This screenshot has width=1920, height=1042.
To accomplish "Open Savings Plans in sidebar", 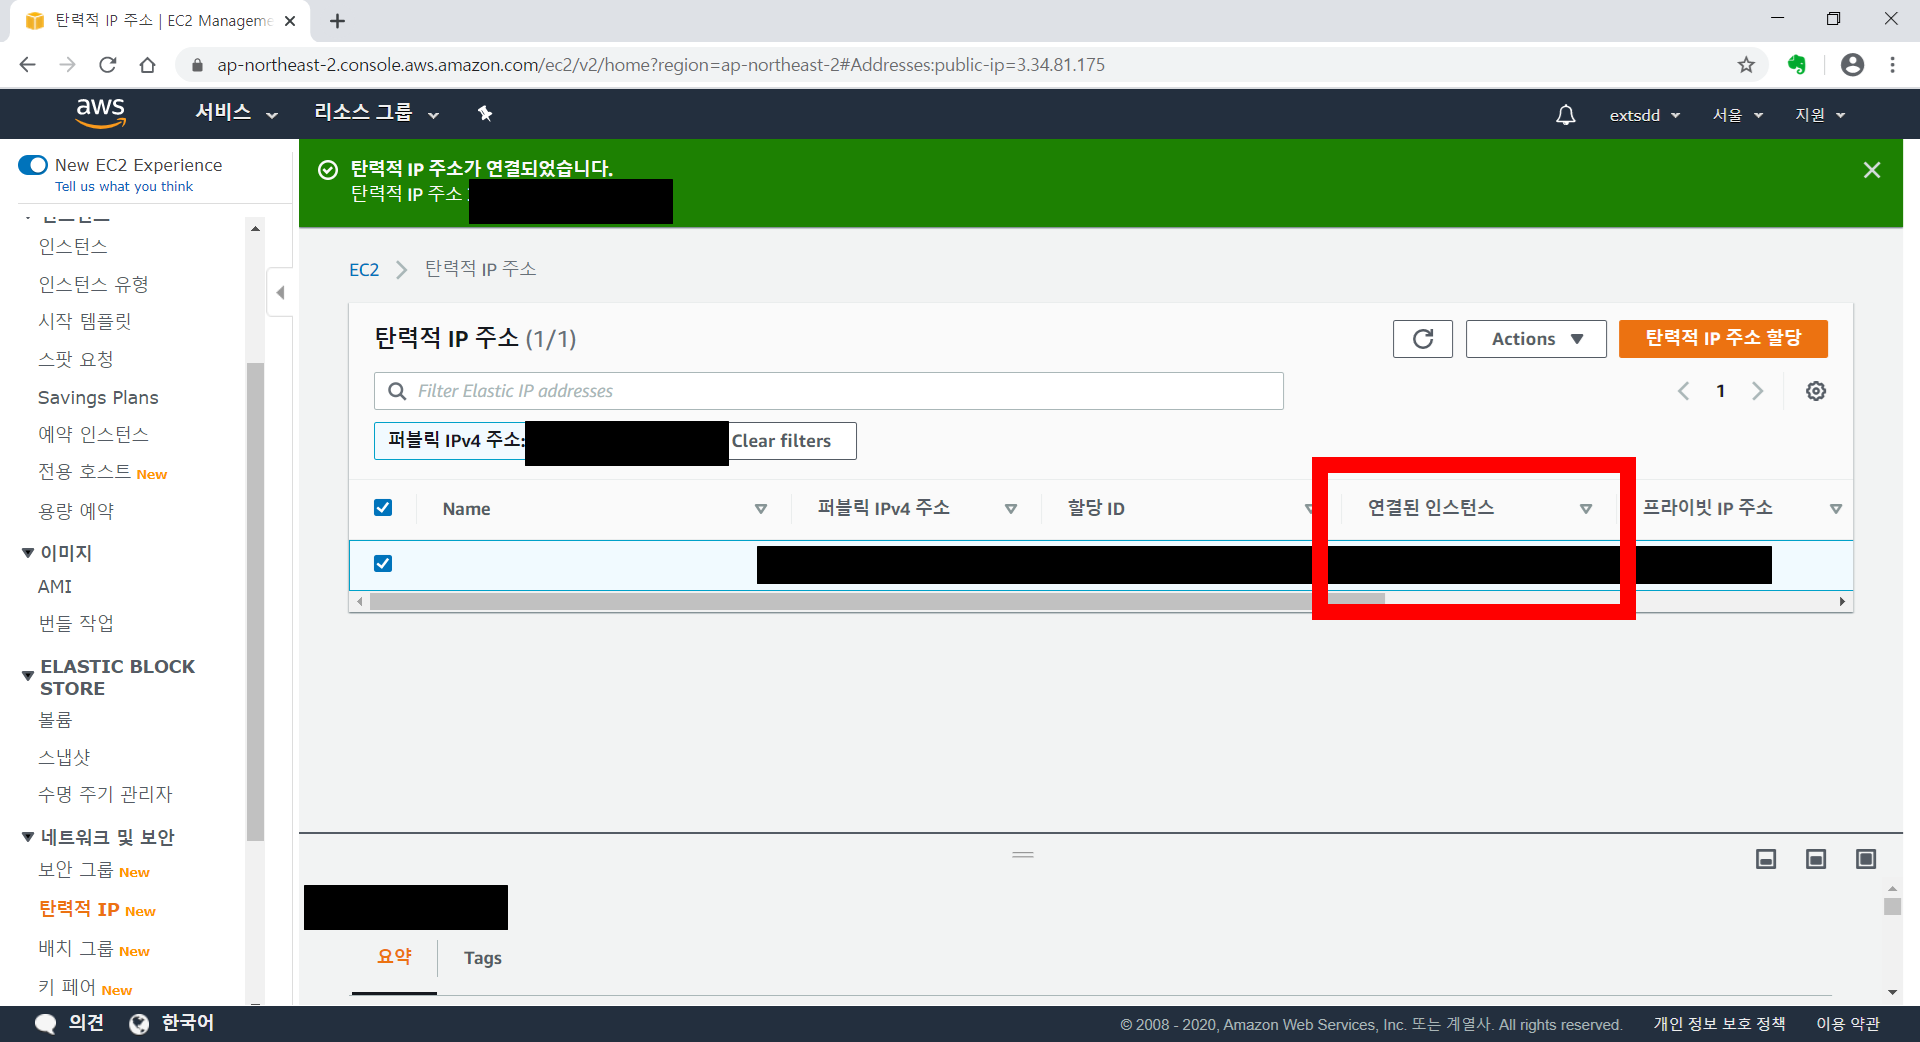I will click(x=98, y=398).
